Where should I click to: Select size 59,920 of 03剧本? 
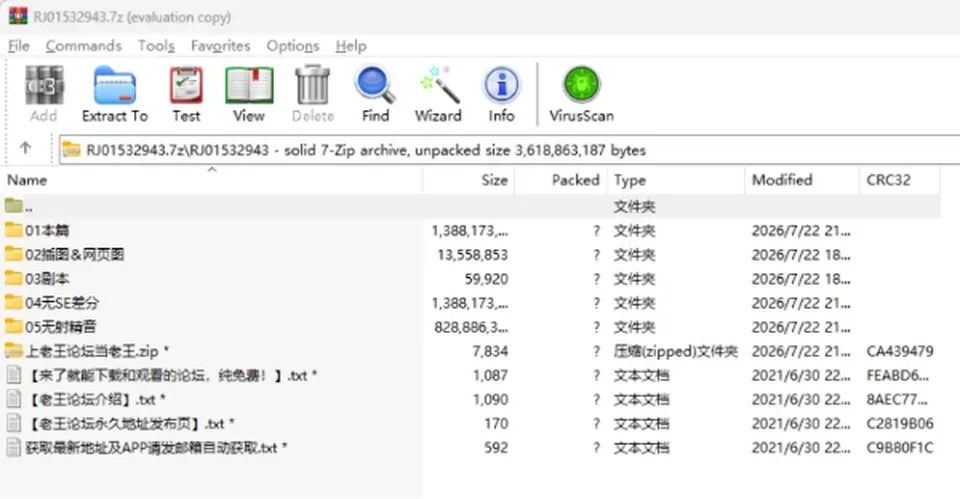click(x=486, y=279)
